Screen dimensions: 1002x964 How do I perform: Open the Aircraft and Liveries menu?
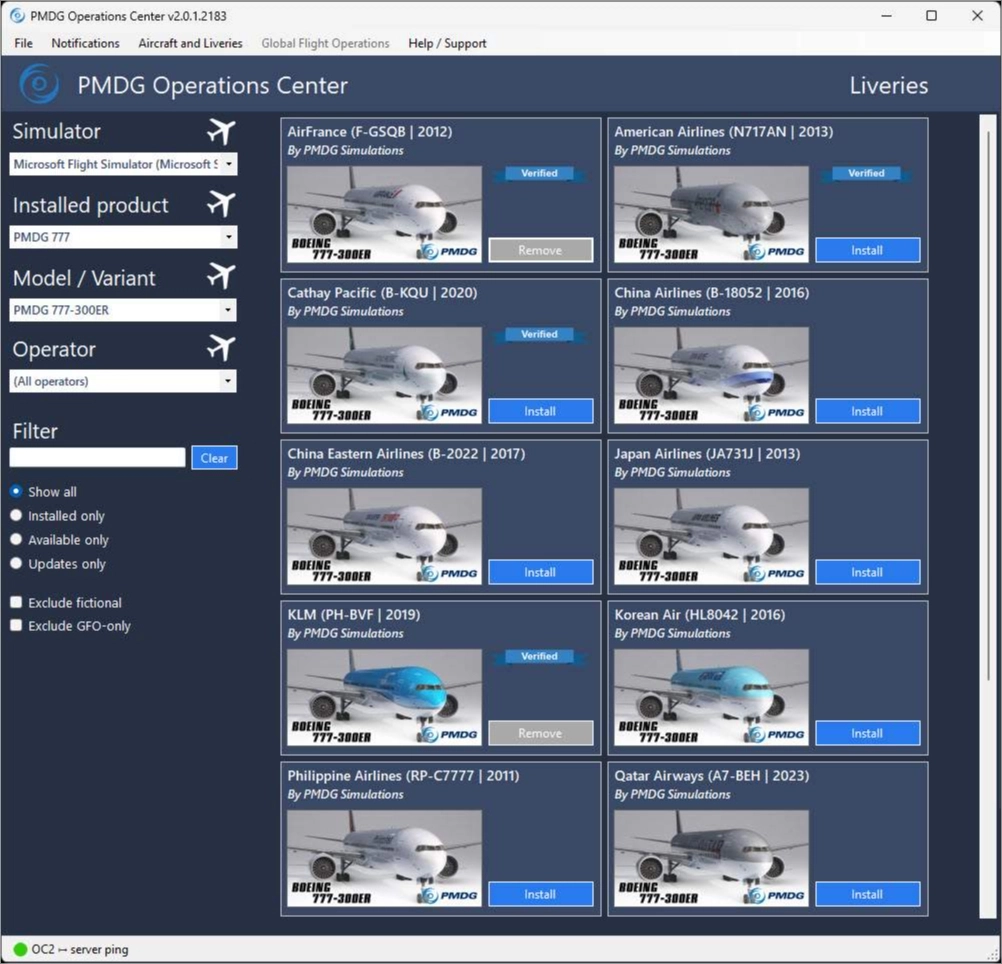190,43
